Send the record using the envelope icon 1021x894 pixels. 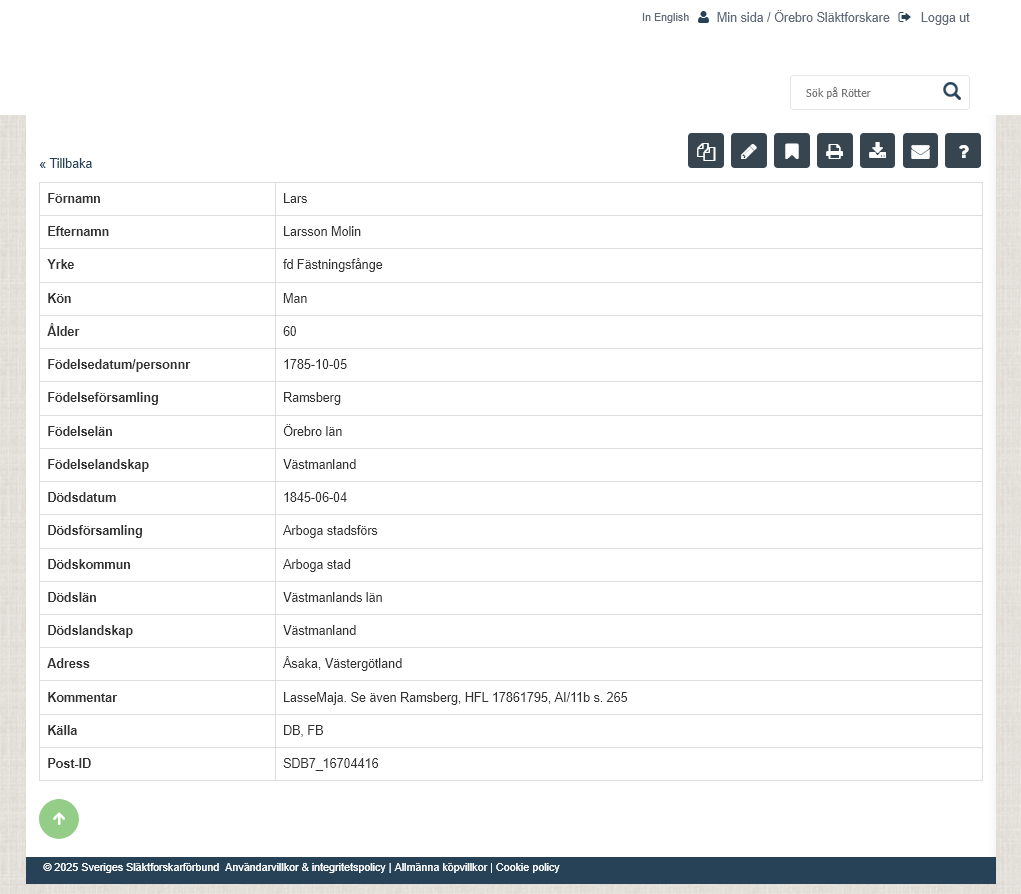[920, 151]
